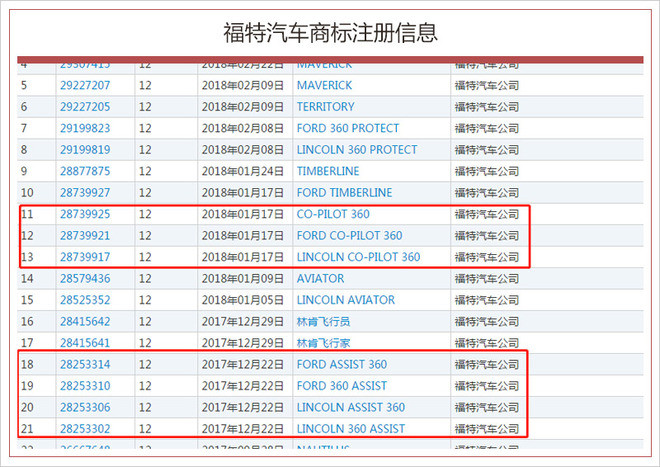Open registration number 29199823 link

point(85,128)
